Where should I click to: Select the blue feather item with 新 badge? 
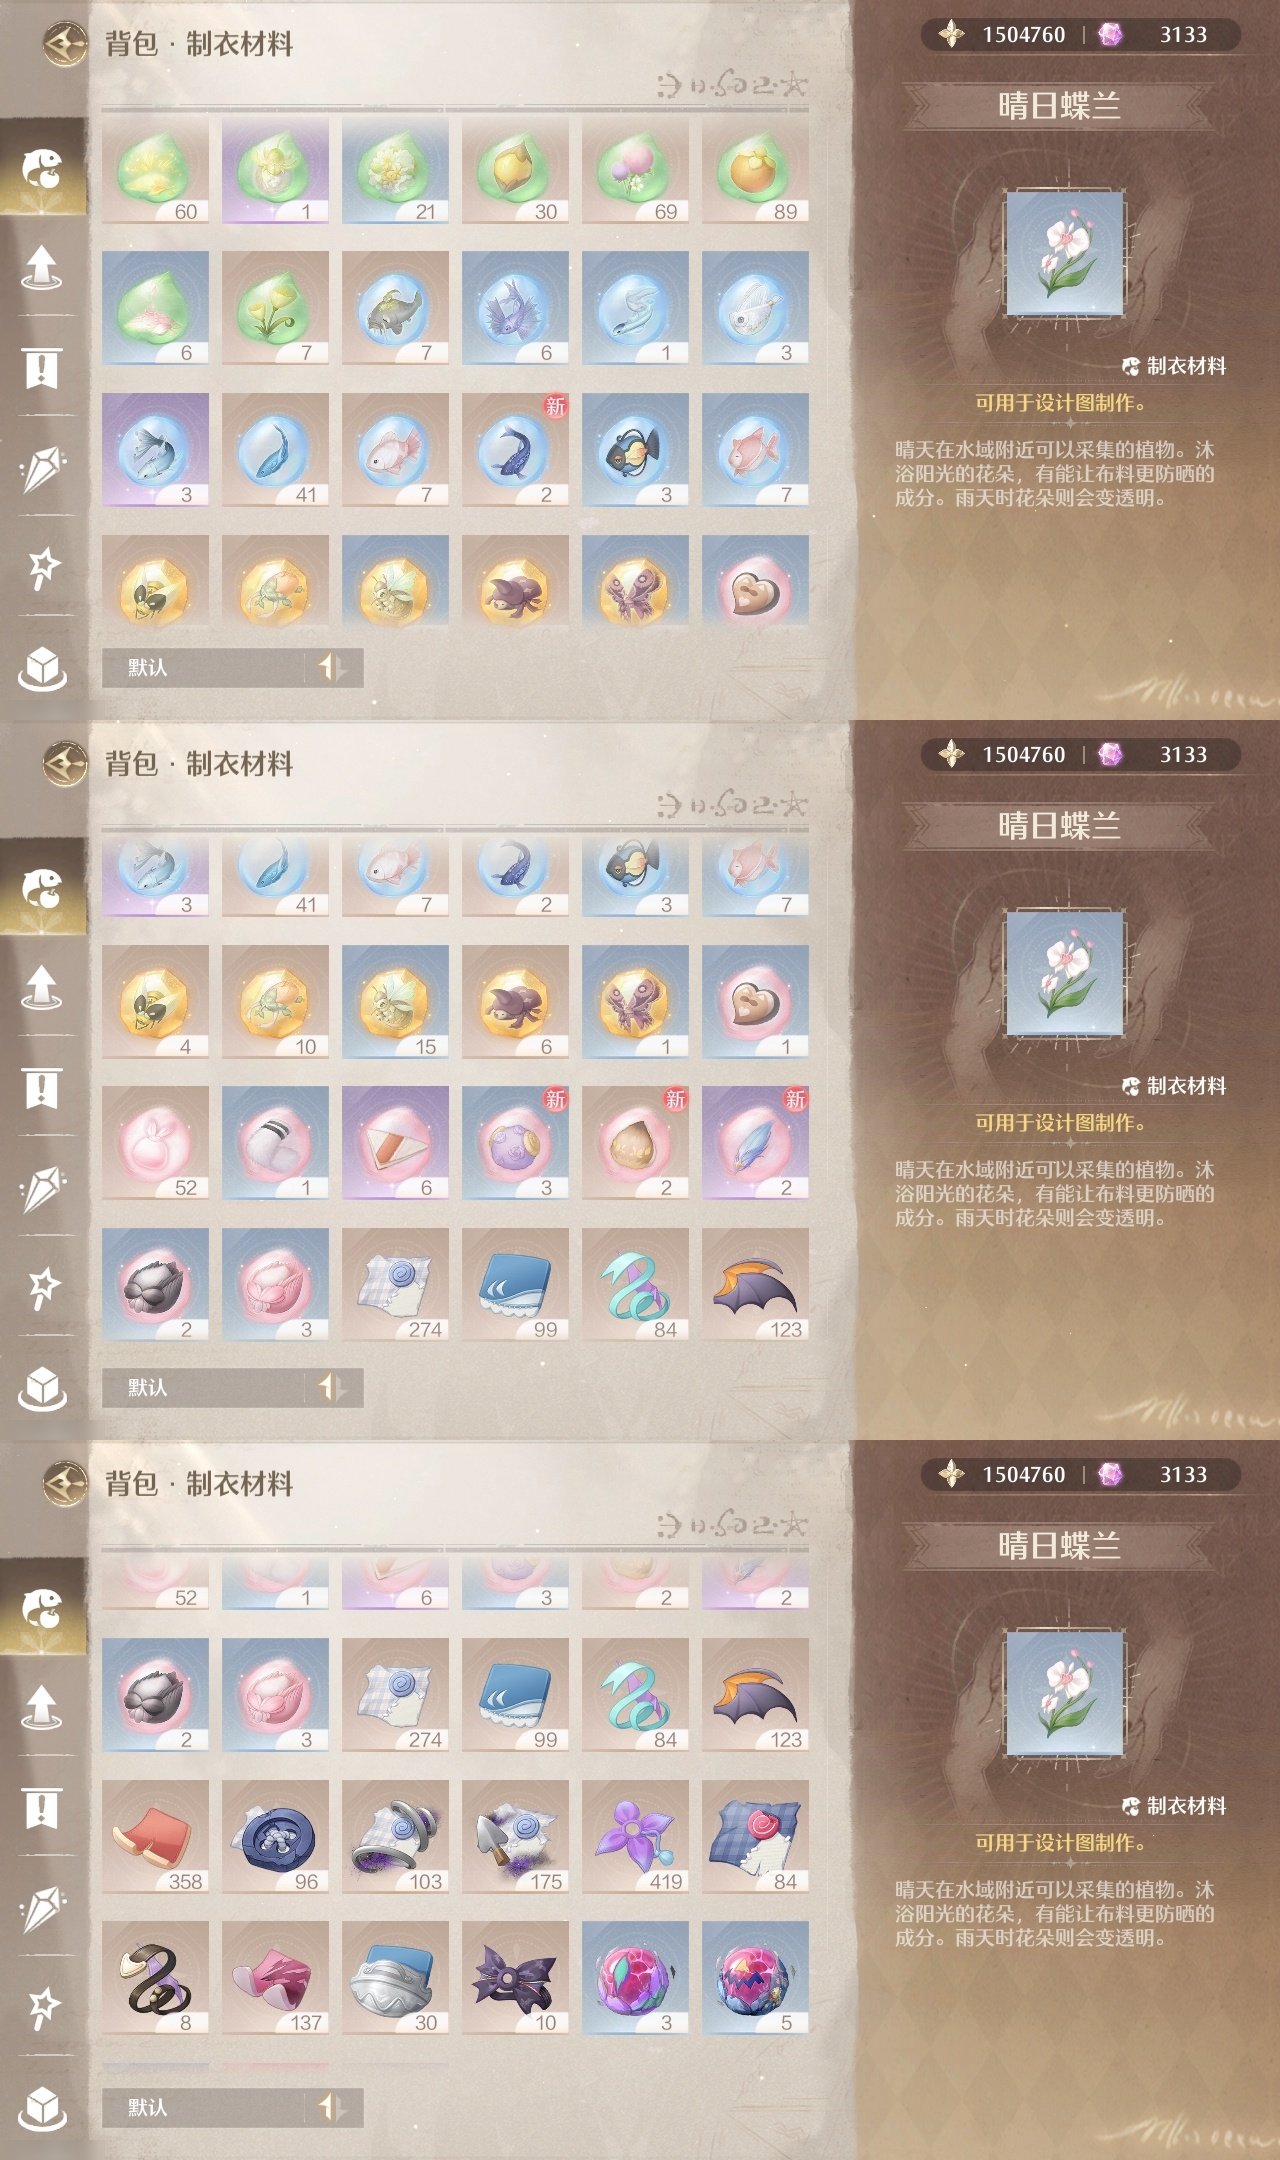coord(755,1143)
